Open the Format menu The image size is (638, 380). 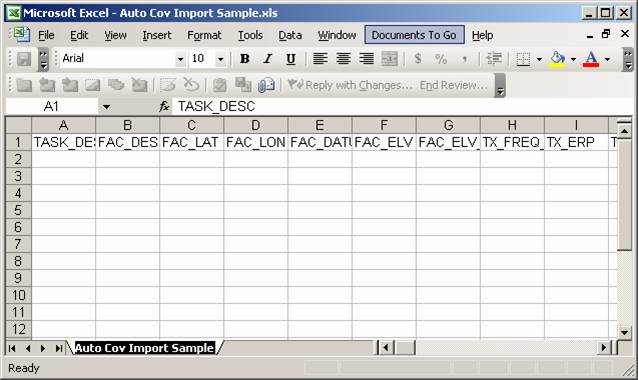[x=204, y=35]
